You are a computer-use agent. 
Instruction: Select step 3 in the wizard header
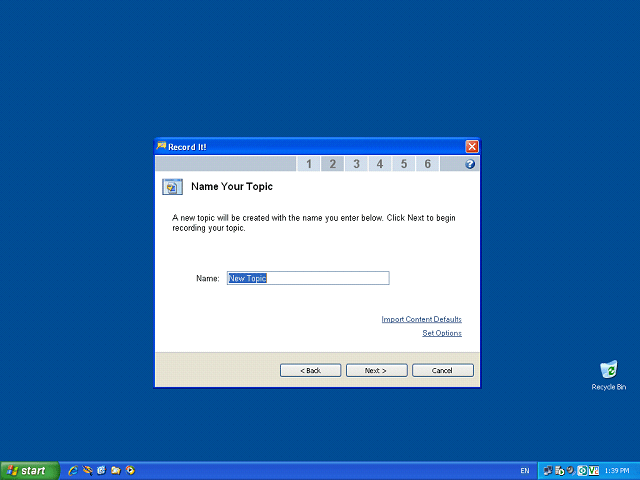356,164
